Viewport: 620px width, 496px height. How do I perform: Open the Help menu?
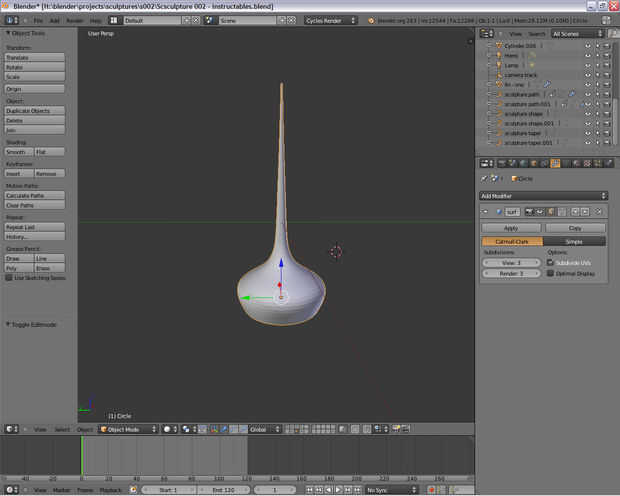(95, 21)
